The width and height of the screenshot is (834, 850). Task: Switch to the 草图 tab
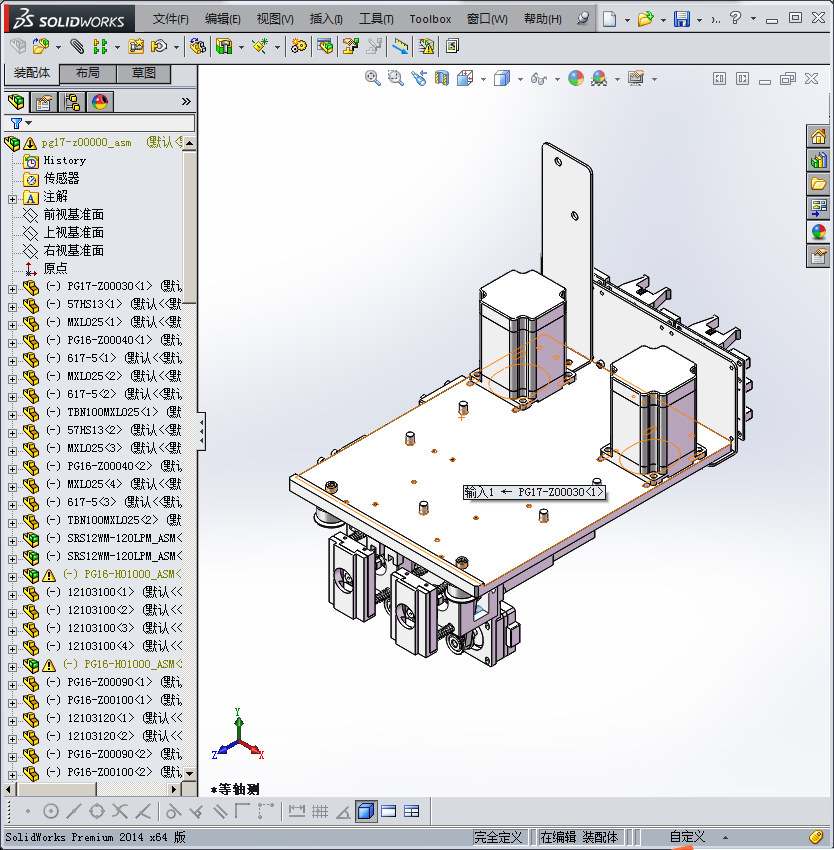tap(144, 73)
